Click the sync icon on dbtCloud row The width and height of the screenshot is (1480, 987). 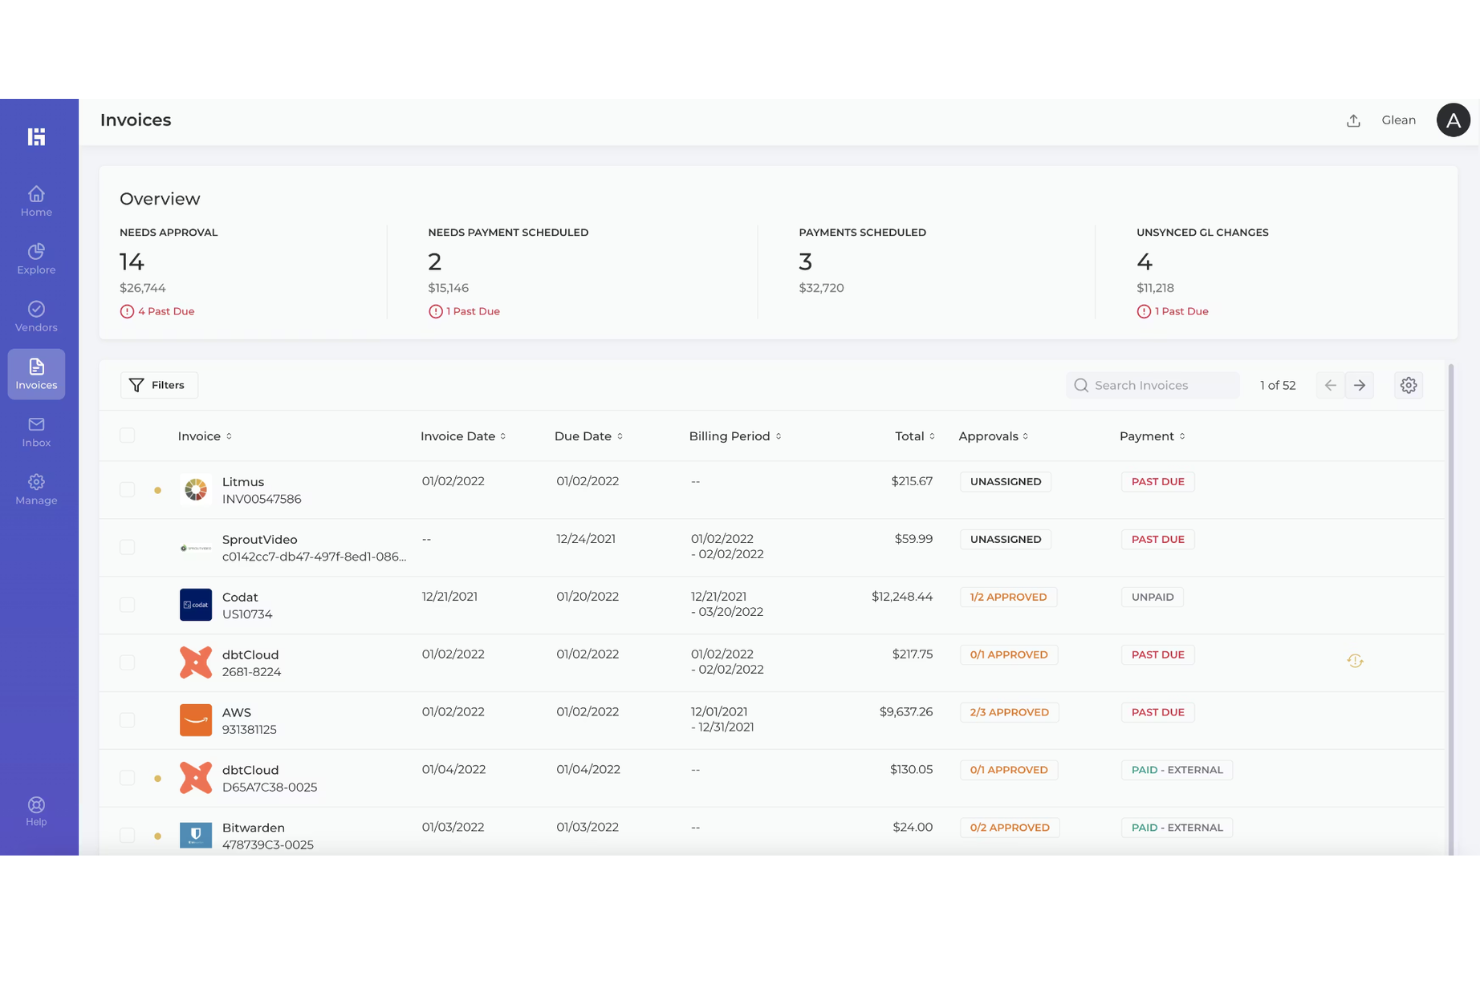pyautogui.click(x=1355, y=661)
